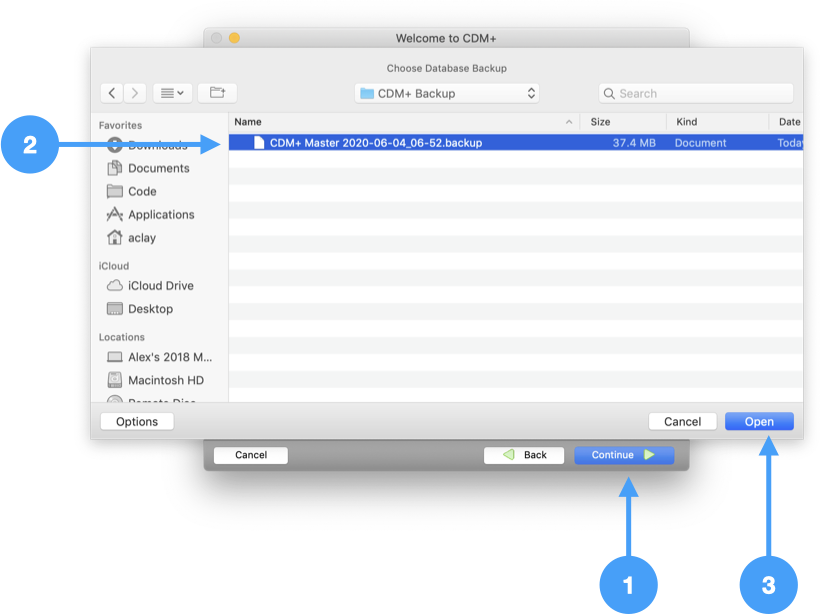The height and width of the screenshot is (614, 820).
Task: Click the Macintosh HD disk icon
Action: coord(115,380)
